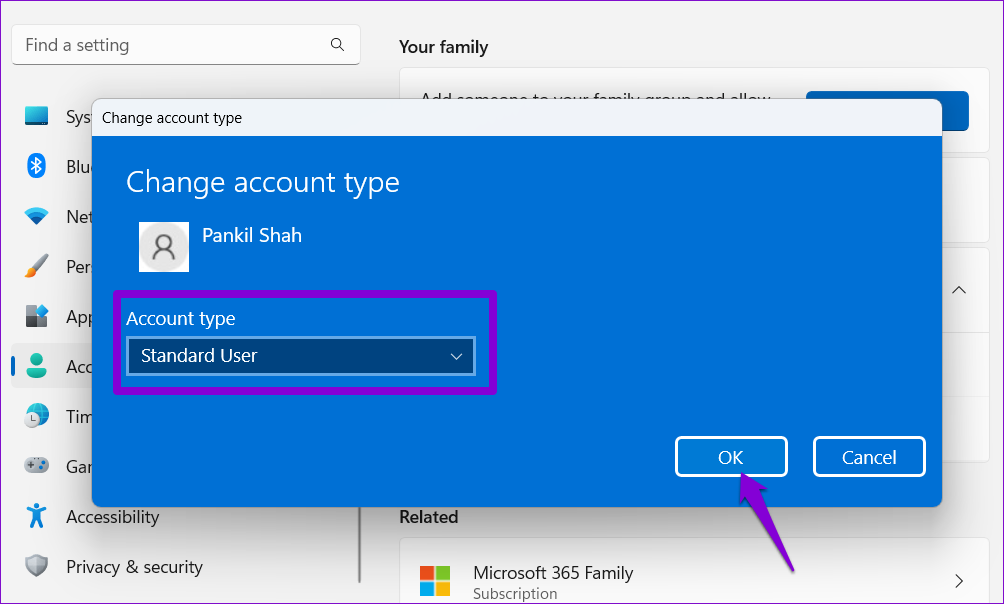Open Accessibility label in the sidebar
The width and height of the screenshot is (1004, 604).
click(112, 517)
